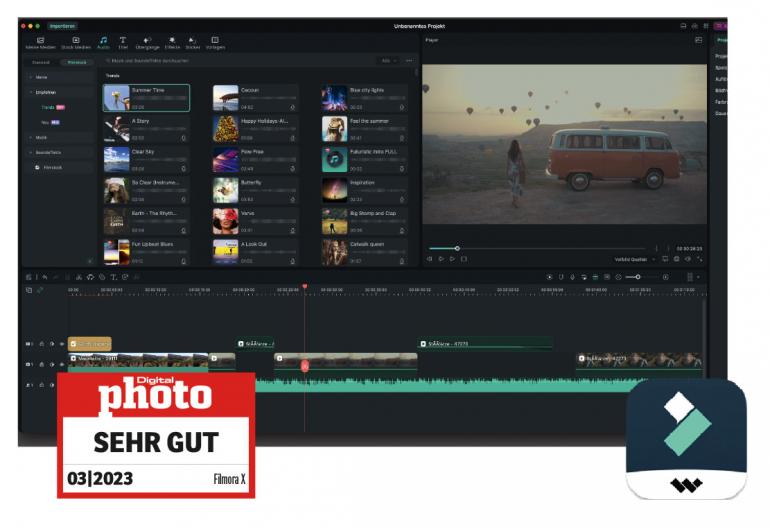Expand the Soundeffekte category

point(59,153)
